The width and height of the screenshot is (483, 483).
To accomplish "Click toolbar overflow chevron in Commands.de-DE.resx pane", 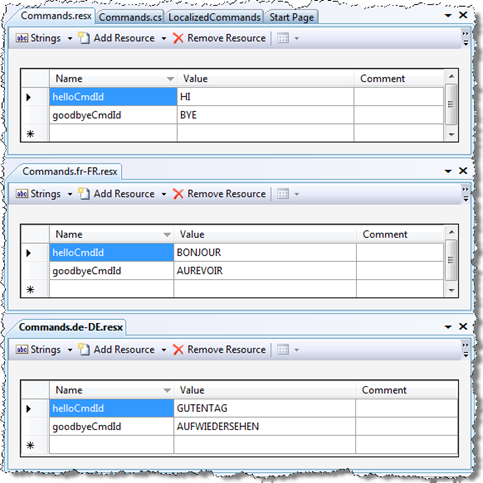I will (x=465, y=350).
